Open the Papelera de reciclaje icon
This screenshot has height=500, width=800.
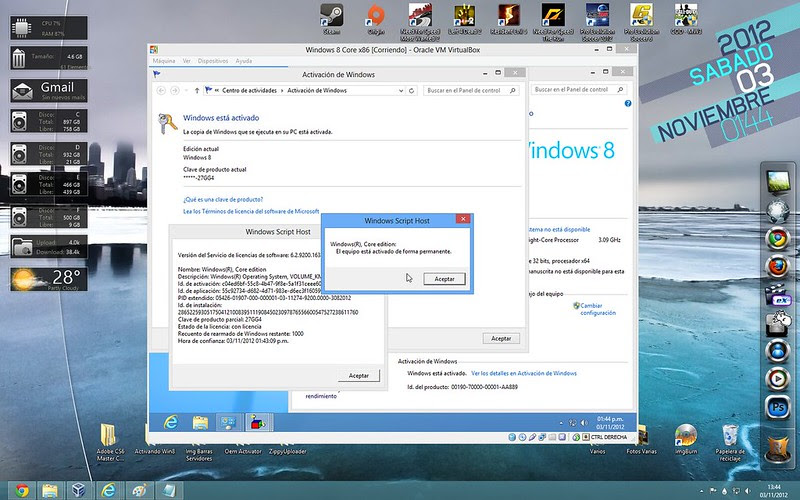pos(730,442)
